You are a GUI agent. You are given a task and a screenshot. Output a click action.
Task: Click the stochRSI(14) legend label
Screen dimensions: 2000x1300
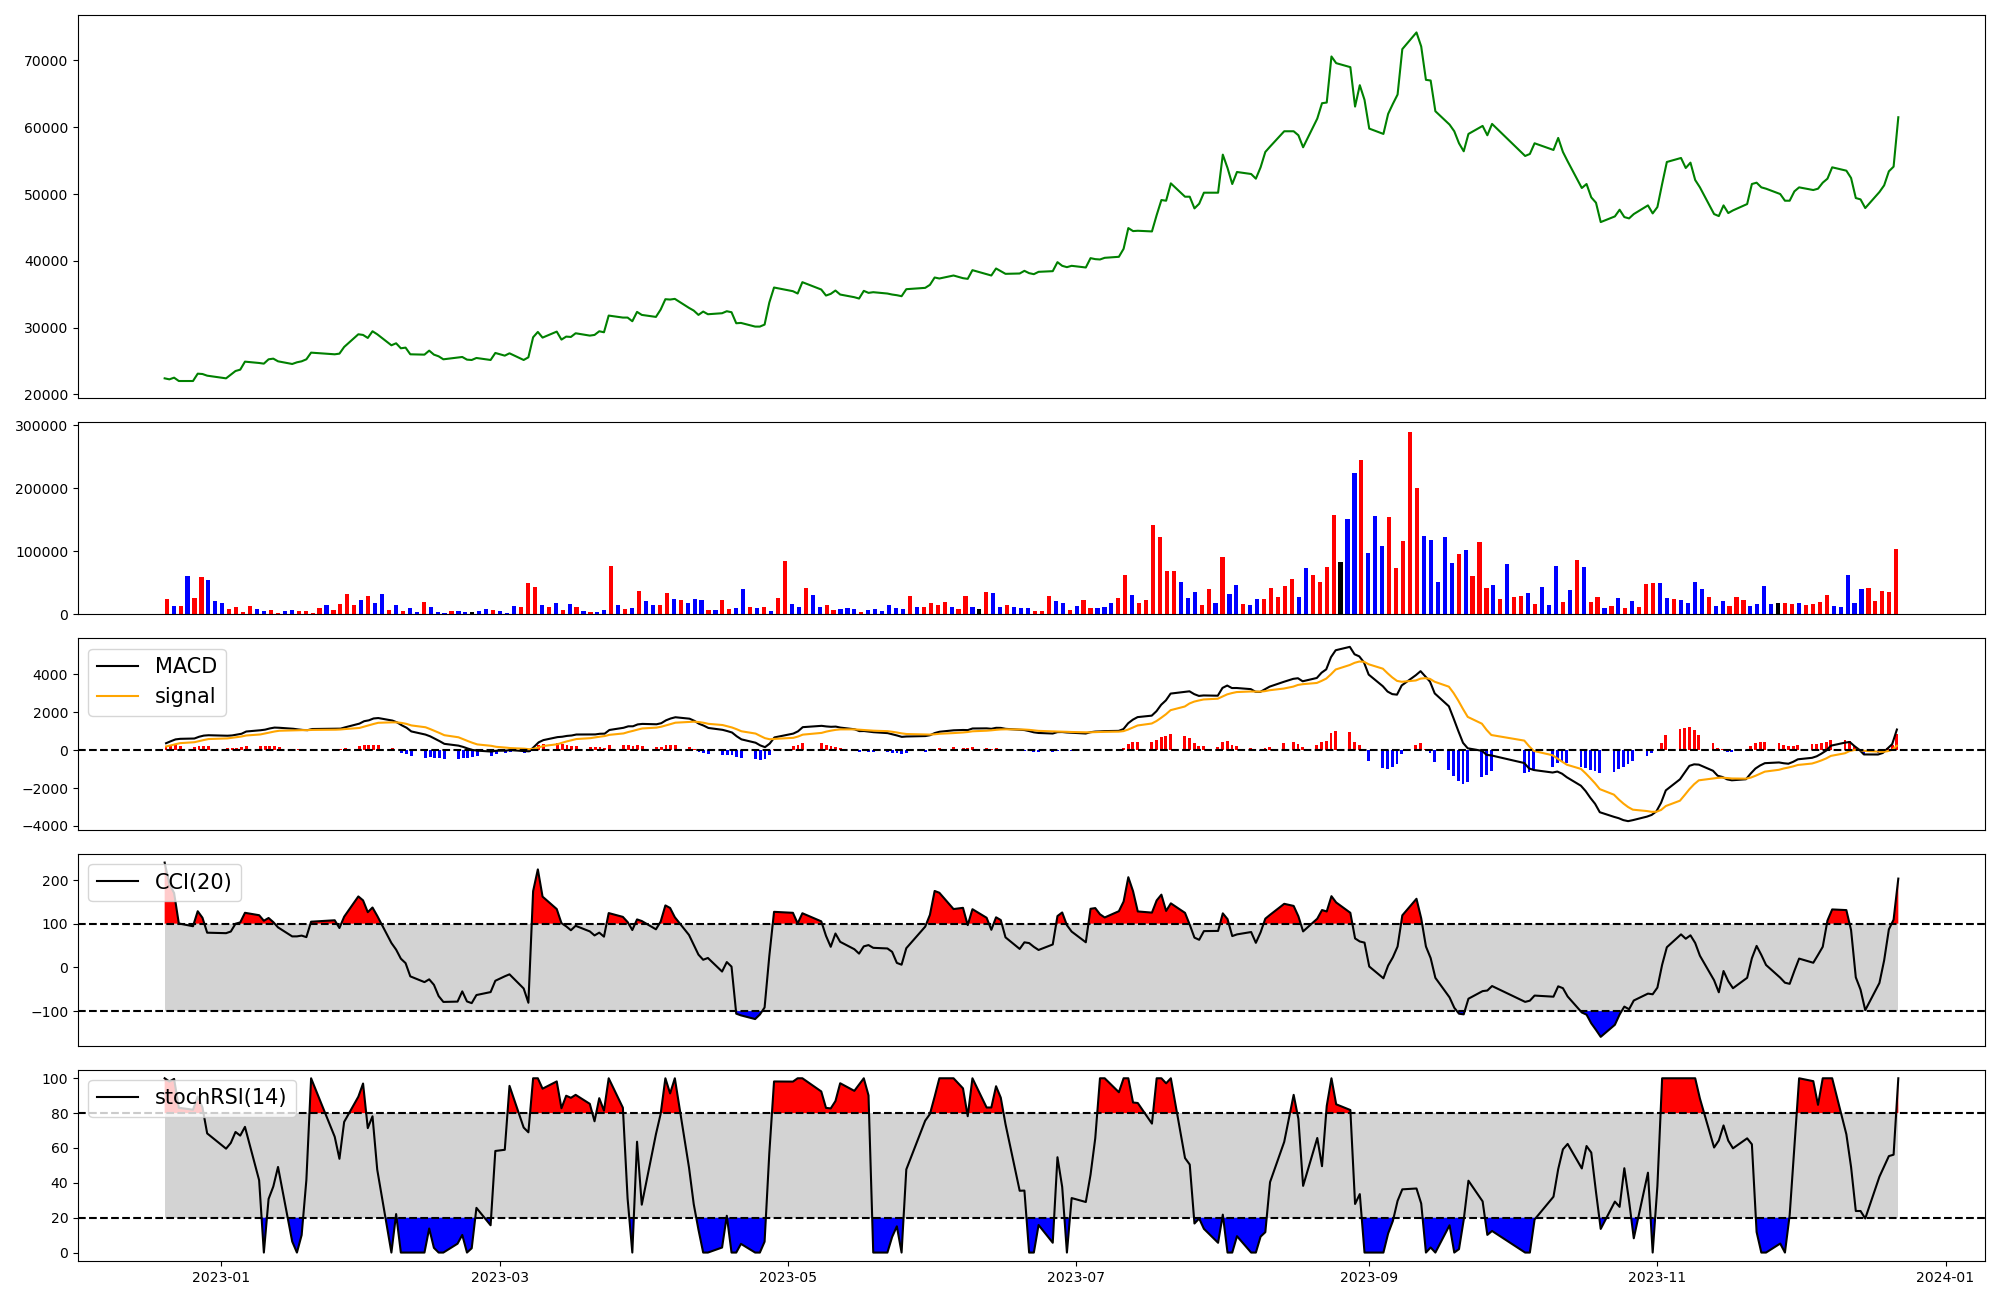220,1097
